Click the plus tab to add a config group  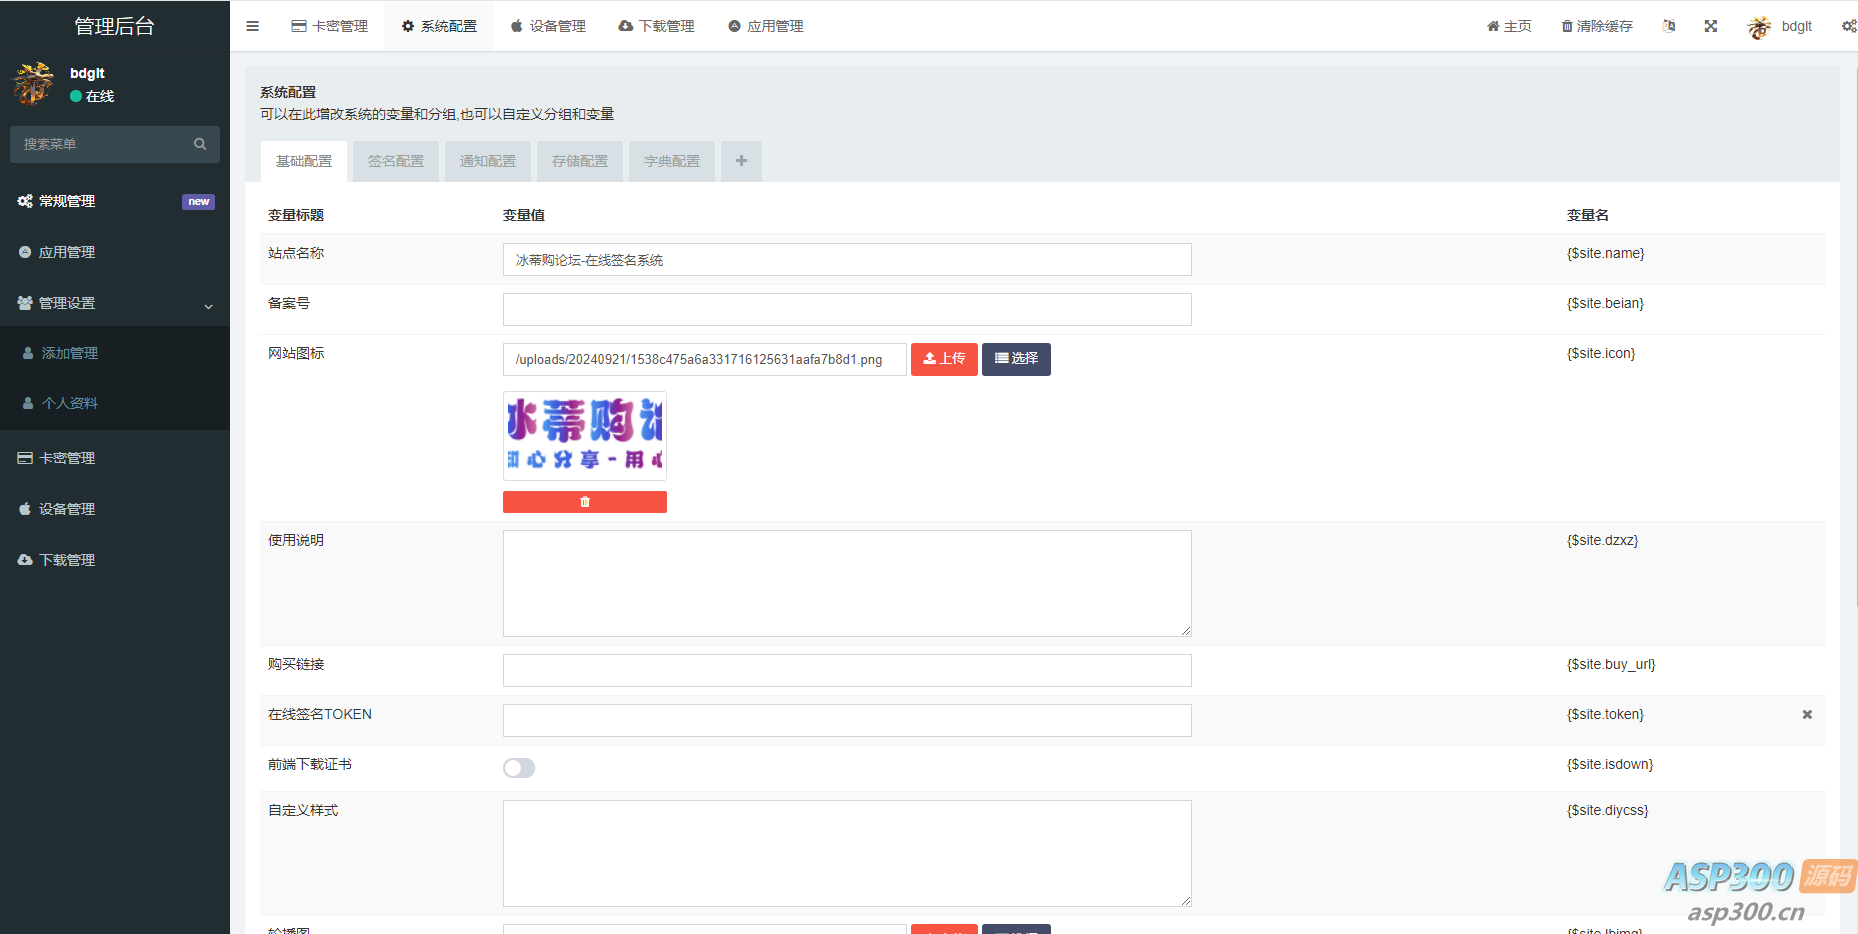pyautogui.click(x=741, y=161)
